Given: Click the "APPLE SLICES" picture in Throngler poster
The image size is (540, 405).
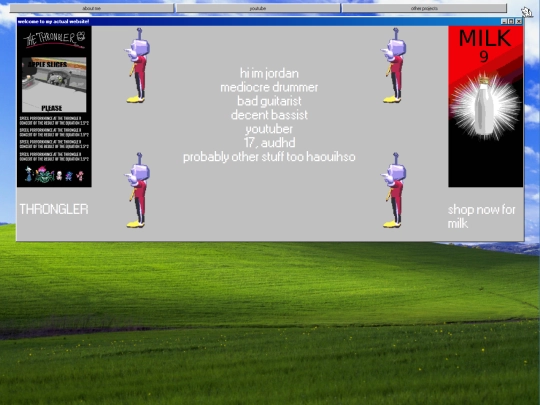Looking at the screenshot, I should point(54,85).
